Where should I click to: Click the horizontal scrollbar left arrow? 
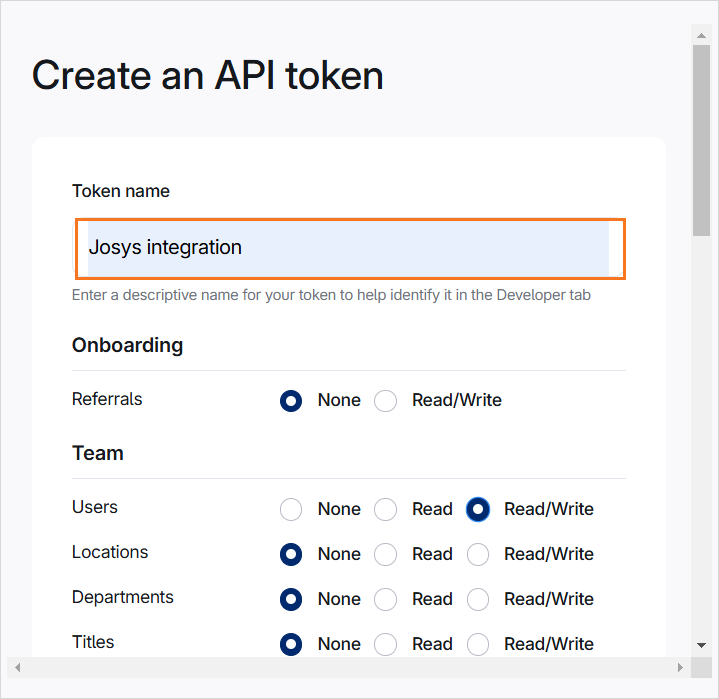(17, 667)
